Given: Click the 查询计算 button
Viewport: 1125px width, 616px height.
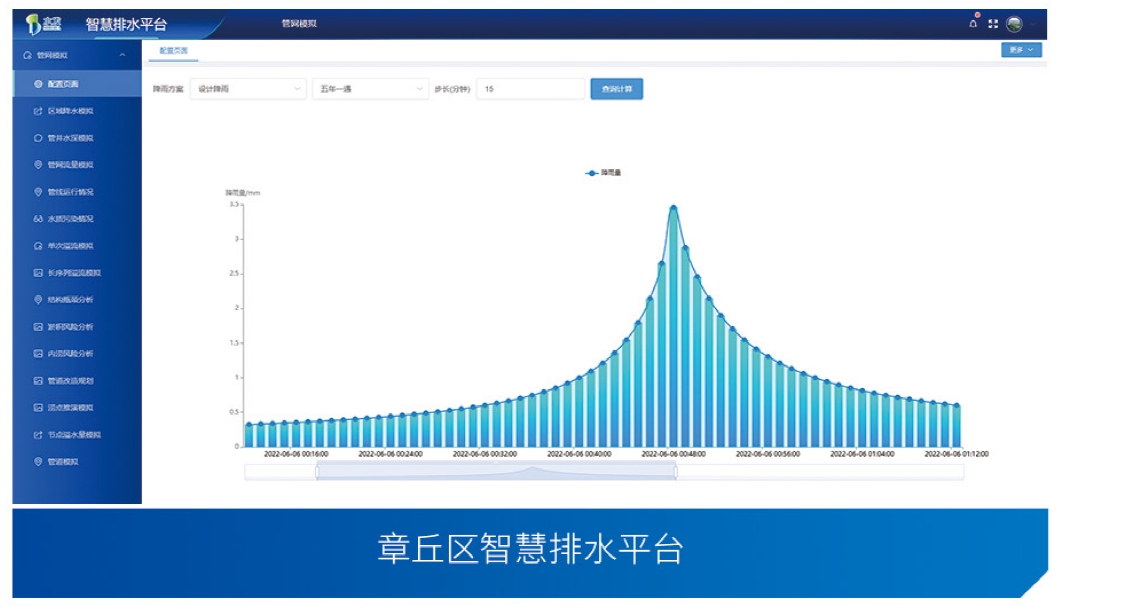Looking at the screenshot, I should tap(616, 89).
